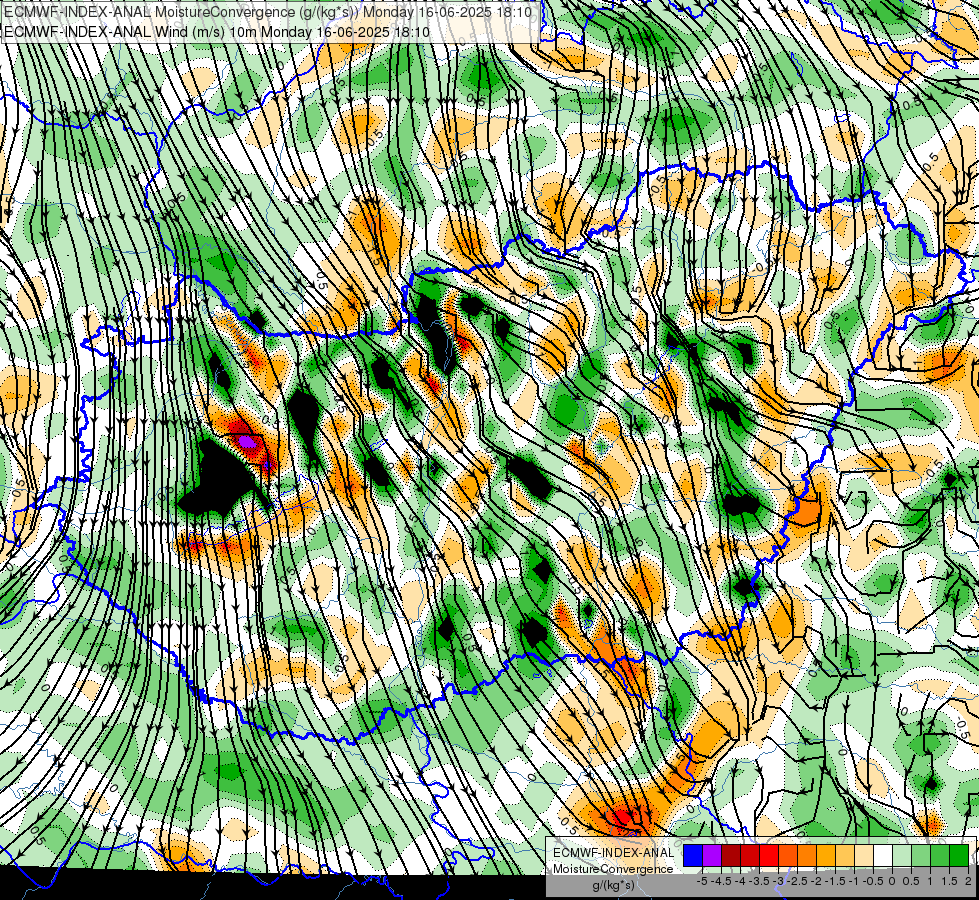Pick the blue legend swatch below -5
Image resolution: width=979 pixels, height=900 pixels.
[693, 856]
